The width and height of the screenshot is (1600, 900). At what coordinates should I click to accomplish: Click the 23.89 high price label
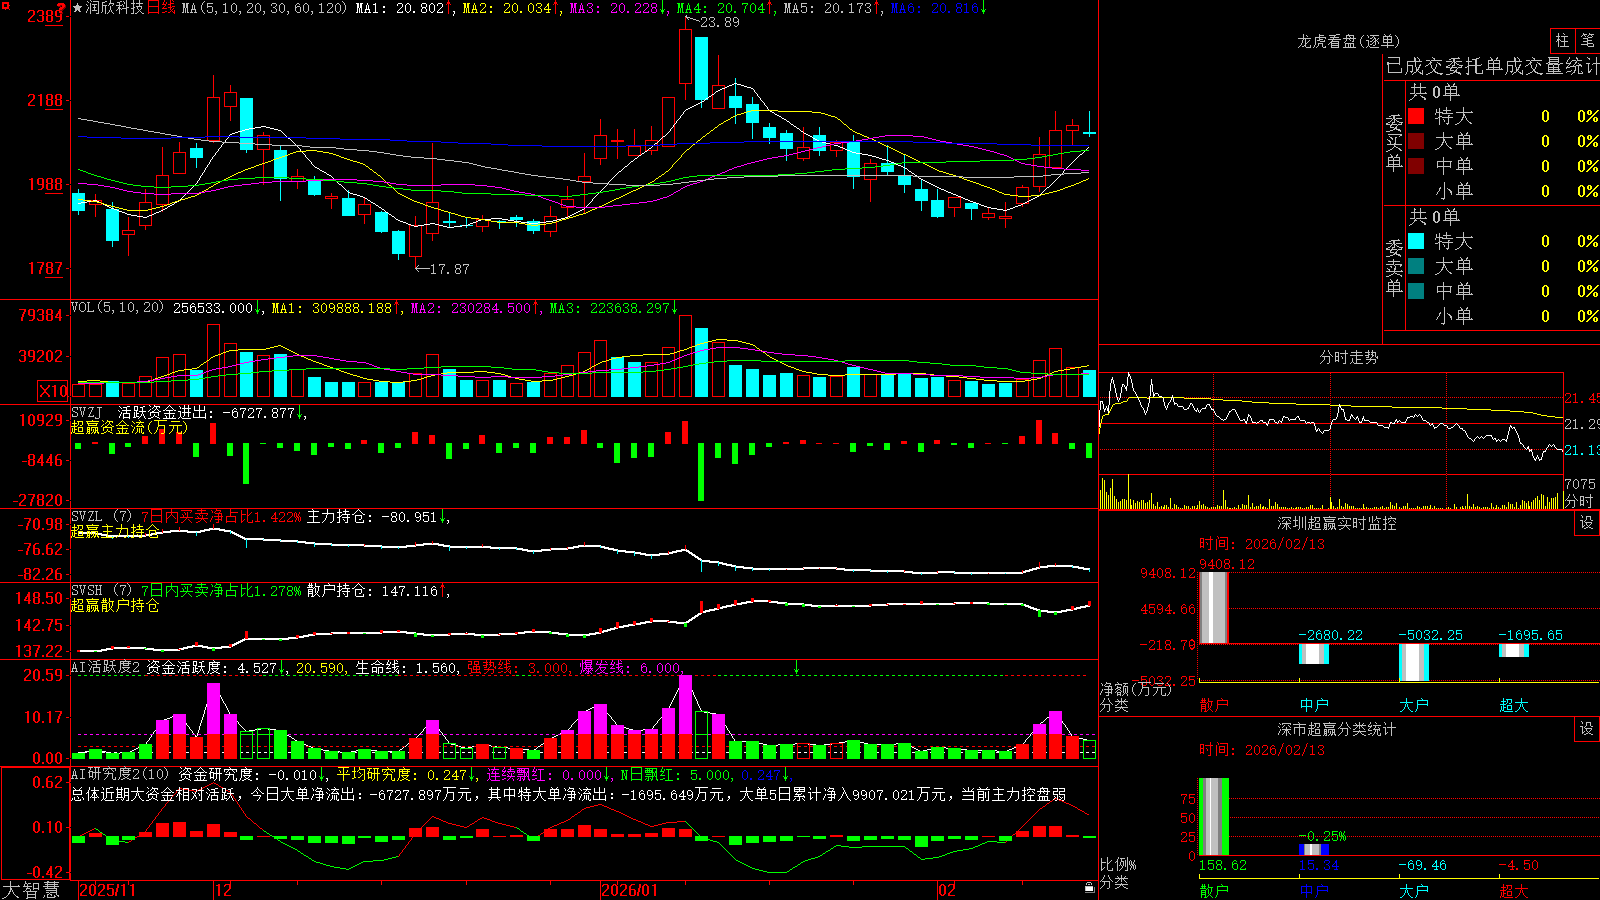[x=719, y=22]
